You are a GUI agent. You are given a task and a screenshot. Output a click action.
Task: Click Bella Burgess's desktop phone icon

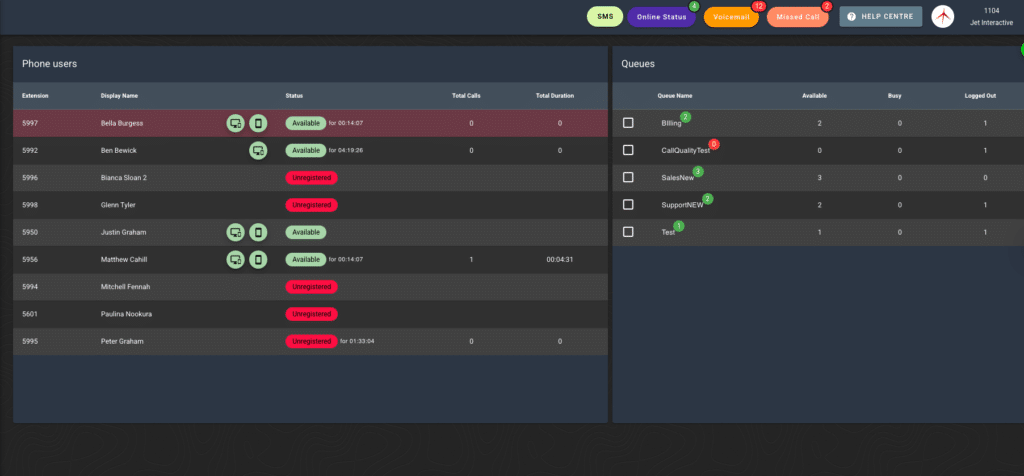235,123
